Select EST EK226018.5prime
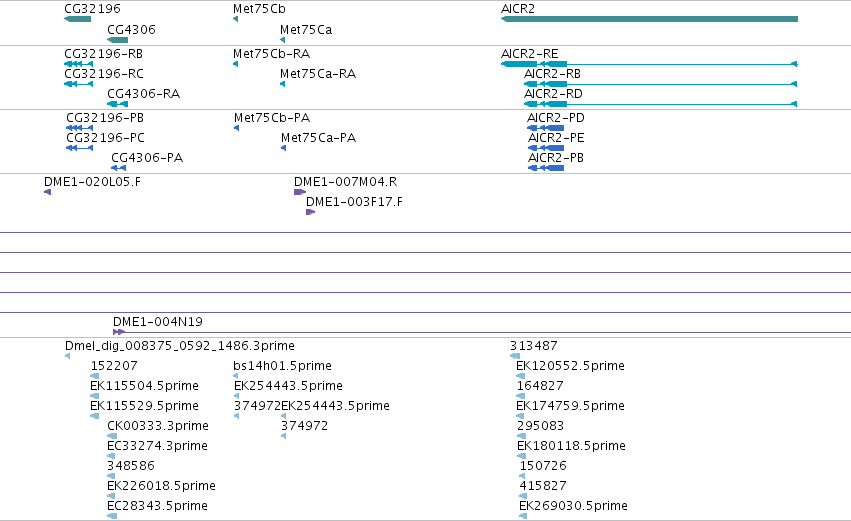The height and width of the screenshot is (521, 851). click(x=161, y=485)
